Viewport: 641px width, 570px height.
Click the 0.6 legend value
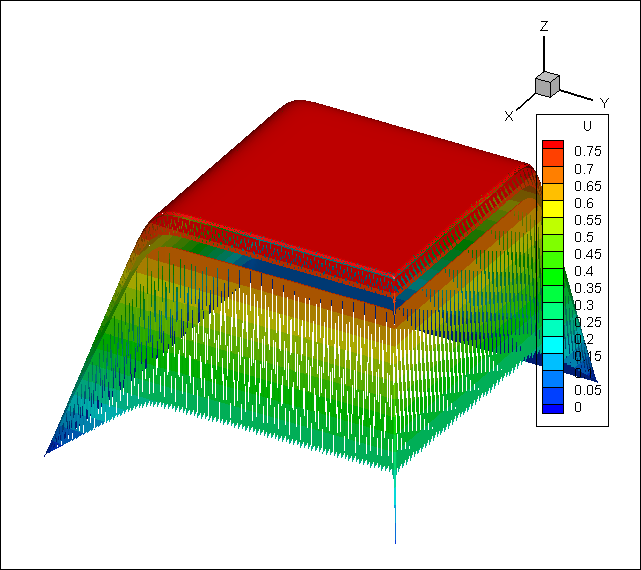pos(583,203)
